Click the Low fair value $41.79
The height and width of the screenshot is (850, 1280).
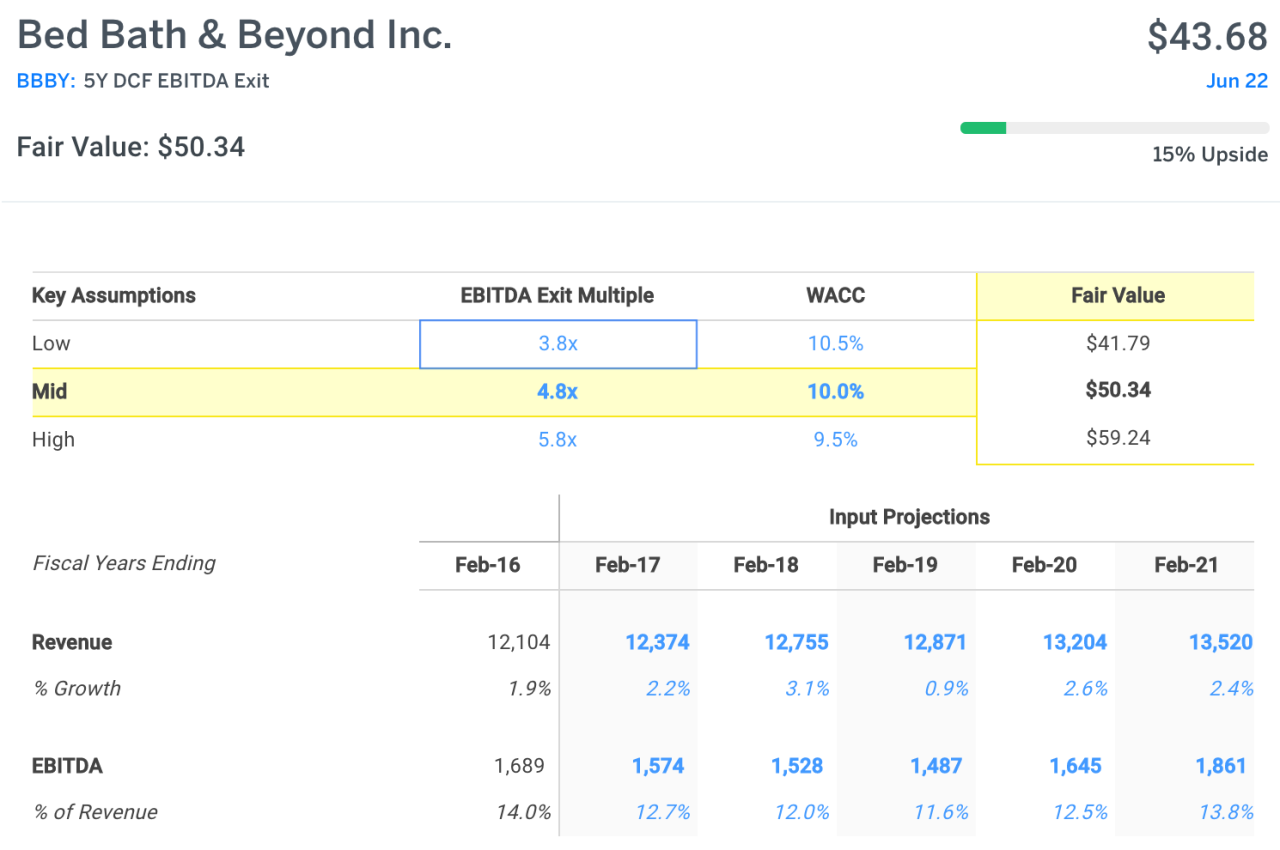1118,344
